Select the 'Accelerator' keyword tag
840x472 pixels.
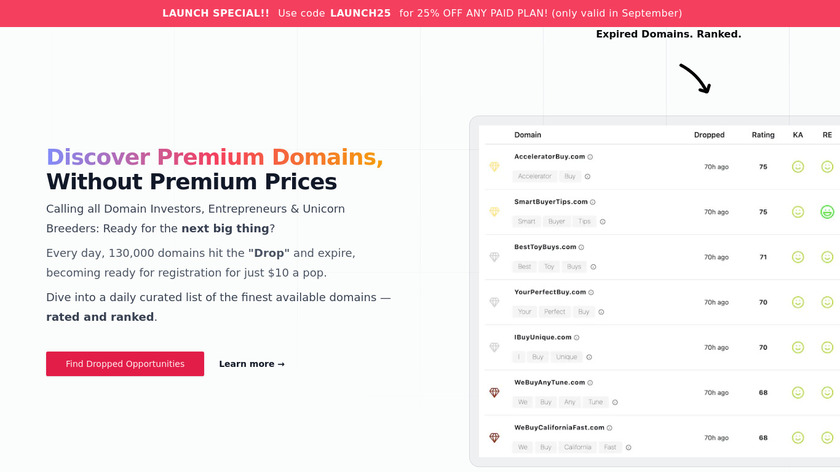(x=535, y=176)
